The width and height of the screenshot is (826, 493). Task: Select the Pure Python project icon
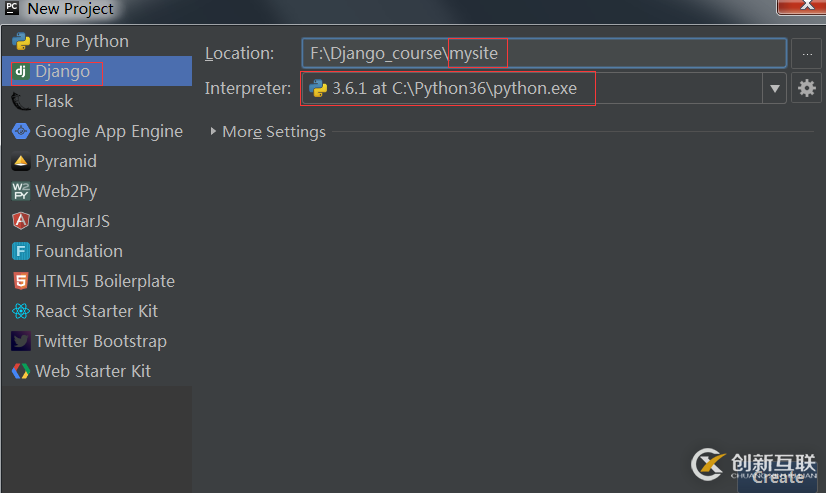[20, 41]
